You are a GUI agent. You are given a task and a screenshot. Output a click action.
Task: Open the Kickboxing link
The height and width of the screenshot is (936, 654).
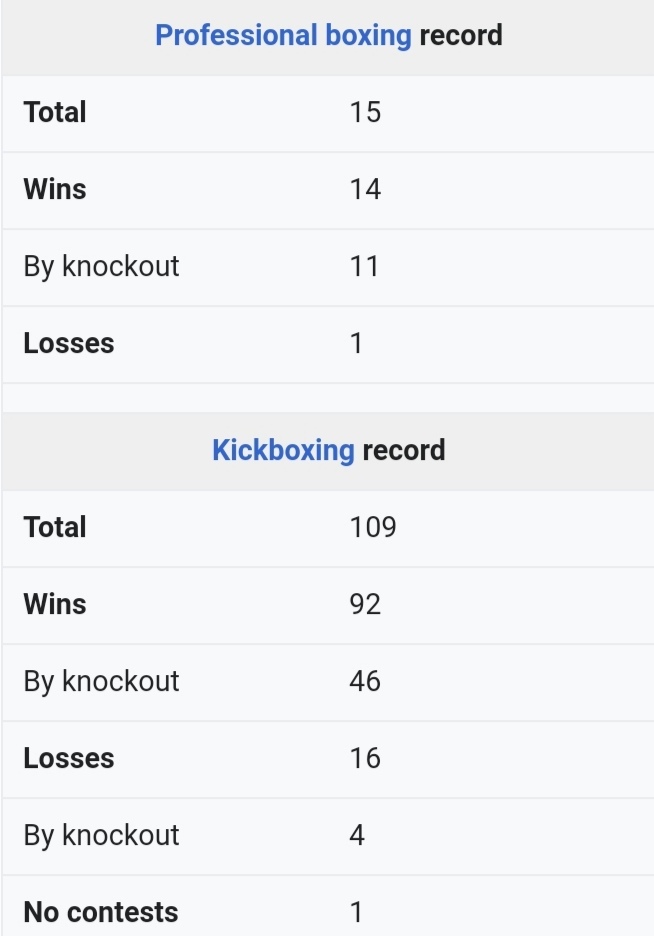[x=283, y=450]
